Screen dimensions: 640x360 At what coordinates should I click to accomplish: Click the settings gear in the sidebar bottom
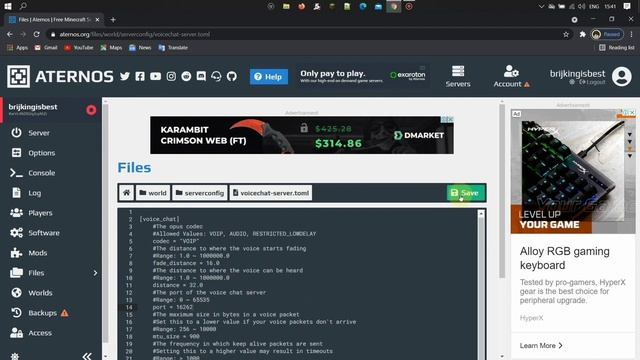coord(15,356)
